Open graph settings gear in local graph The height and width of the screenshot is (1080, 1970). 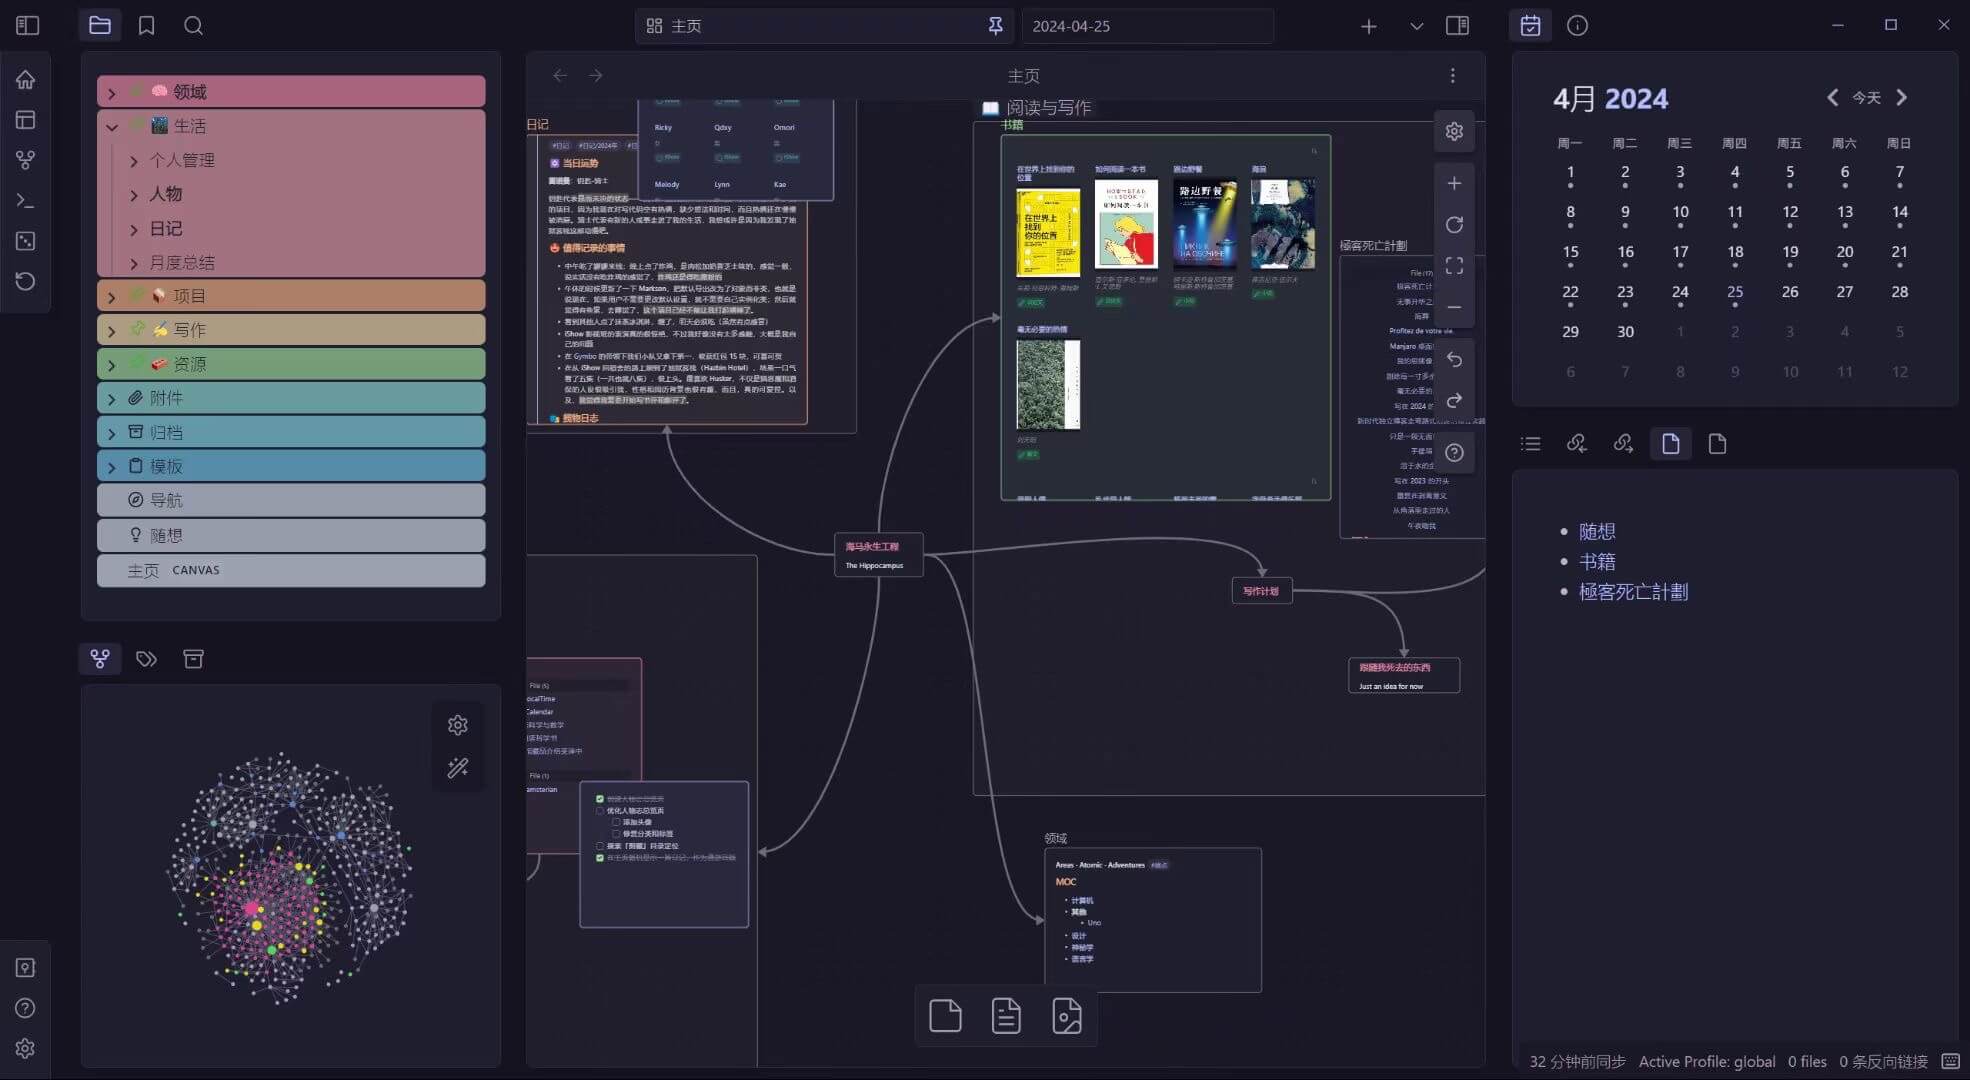pos(458,725)
